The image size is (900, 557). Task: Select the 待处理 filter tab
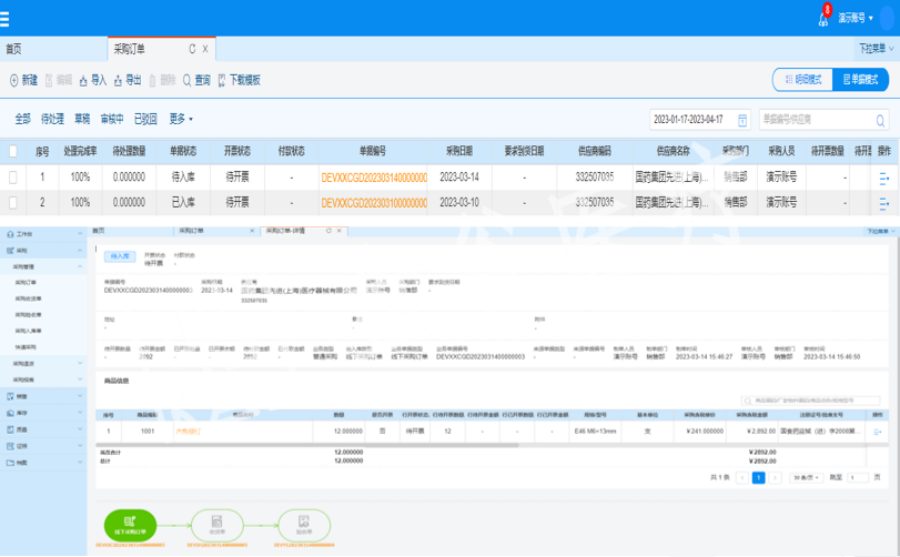pyautogui.click(x=52, y=119)
